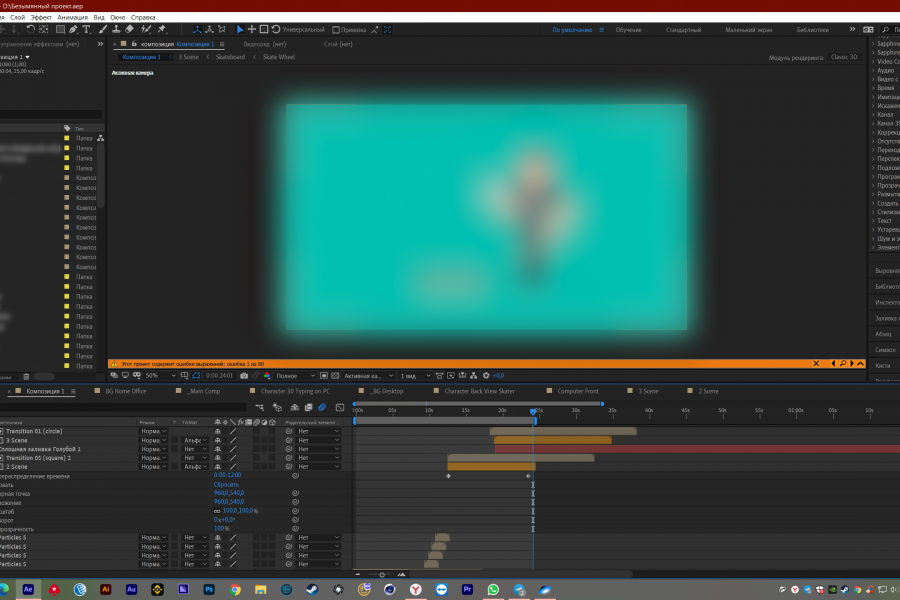Open the Справка menu

click(x=143, y=17)
